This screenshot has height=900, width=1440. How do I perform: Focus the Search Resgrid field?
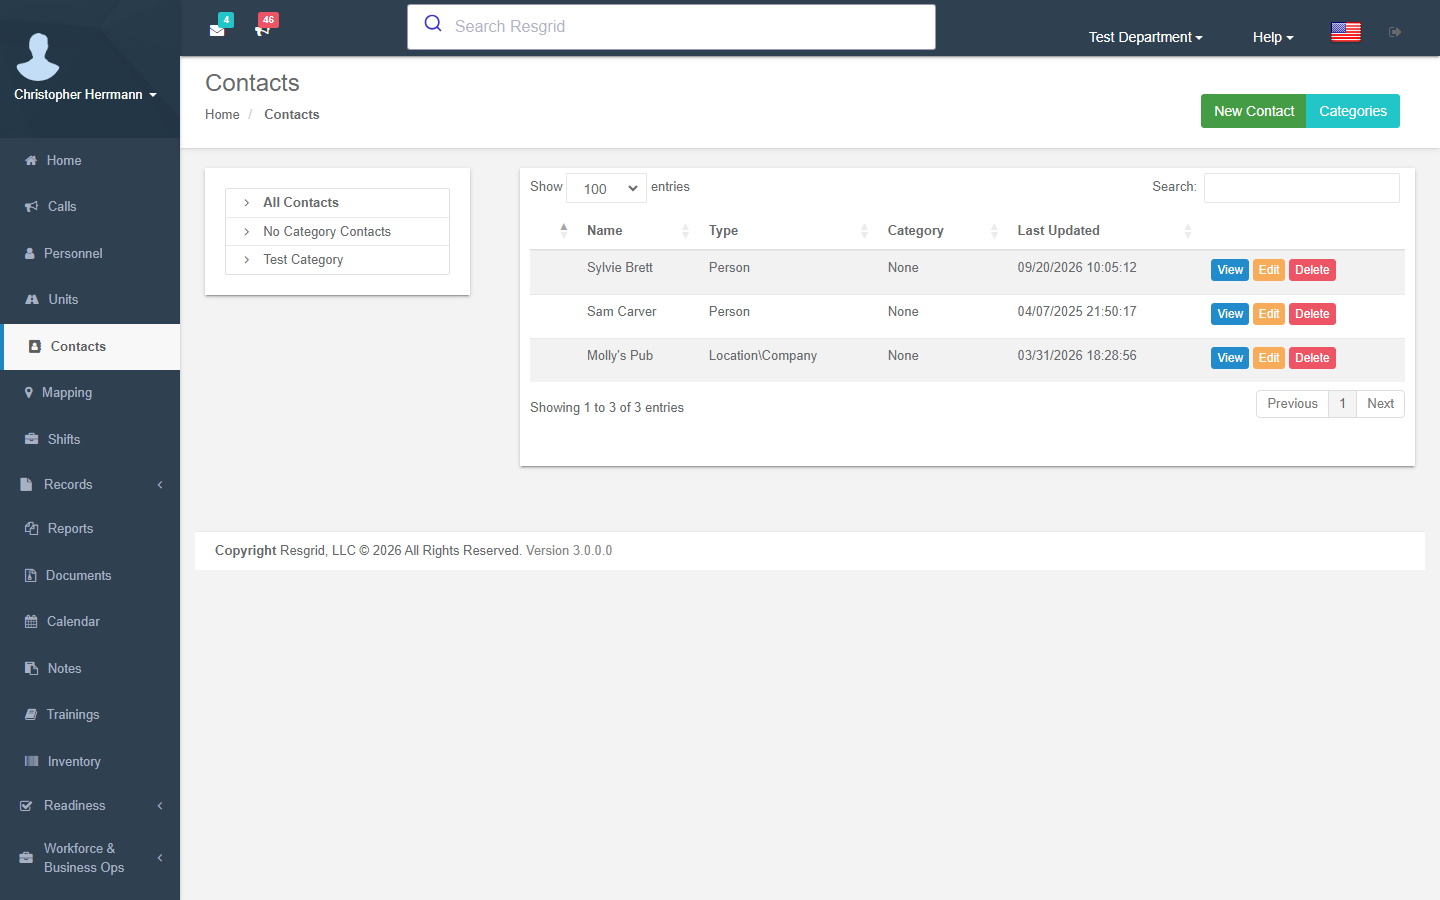pyautogui.click(x=671, y=27)
